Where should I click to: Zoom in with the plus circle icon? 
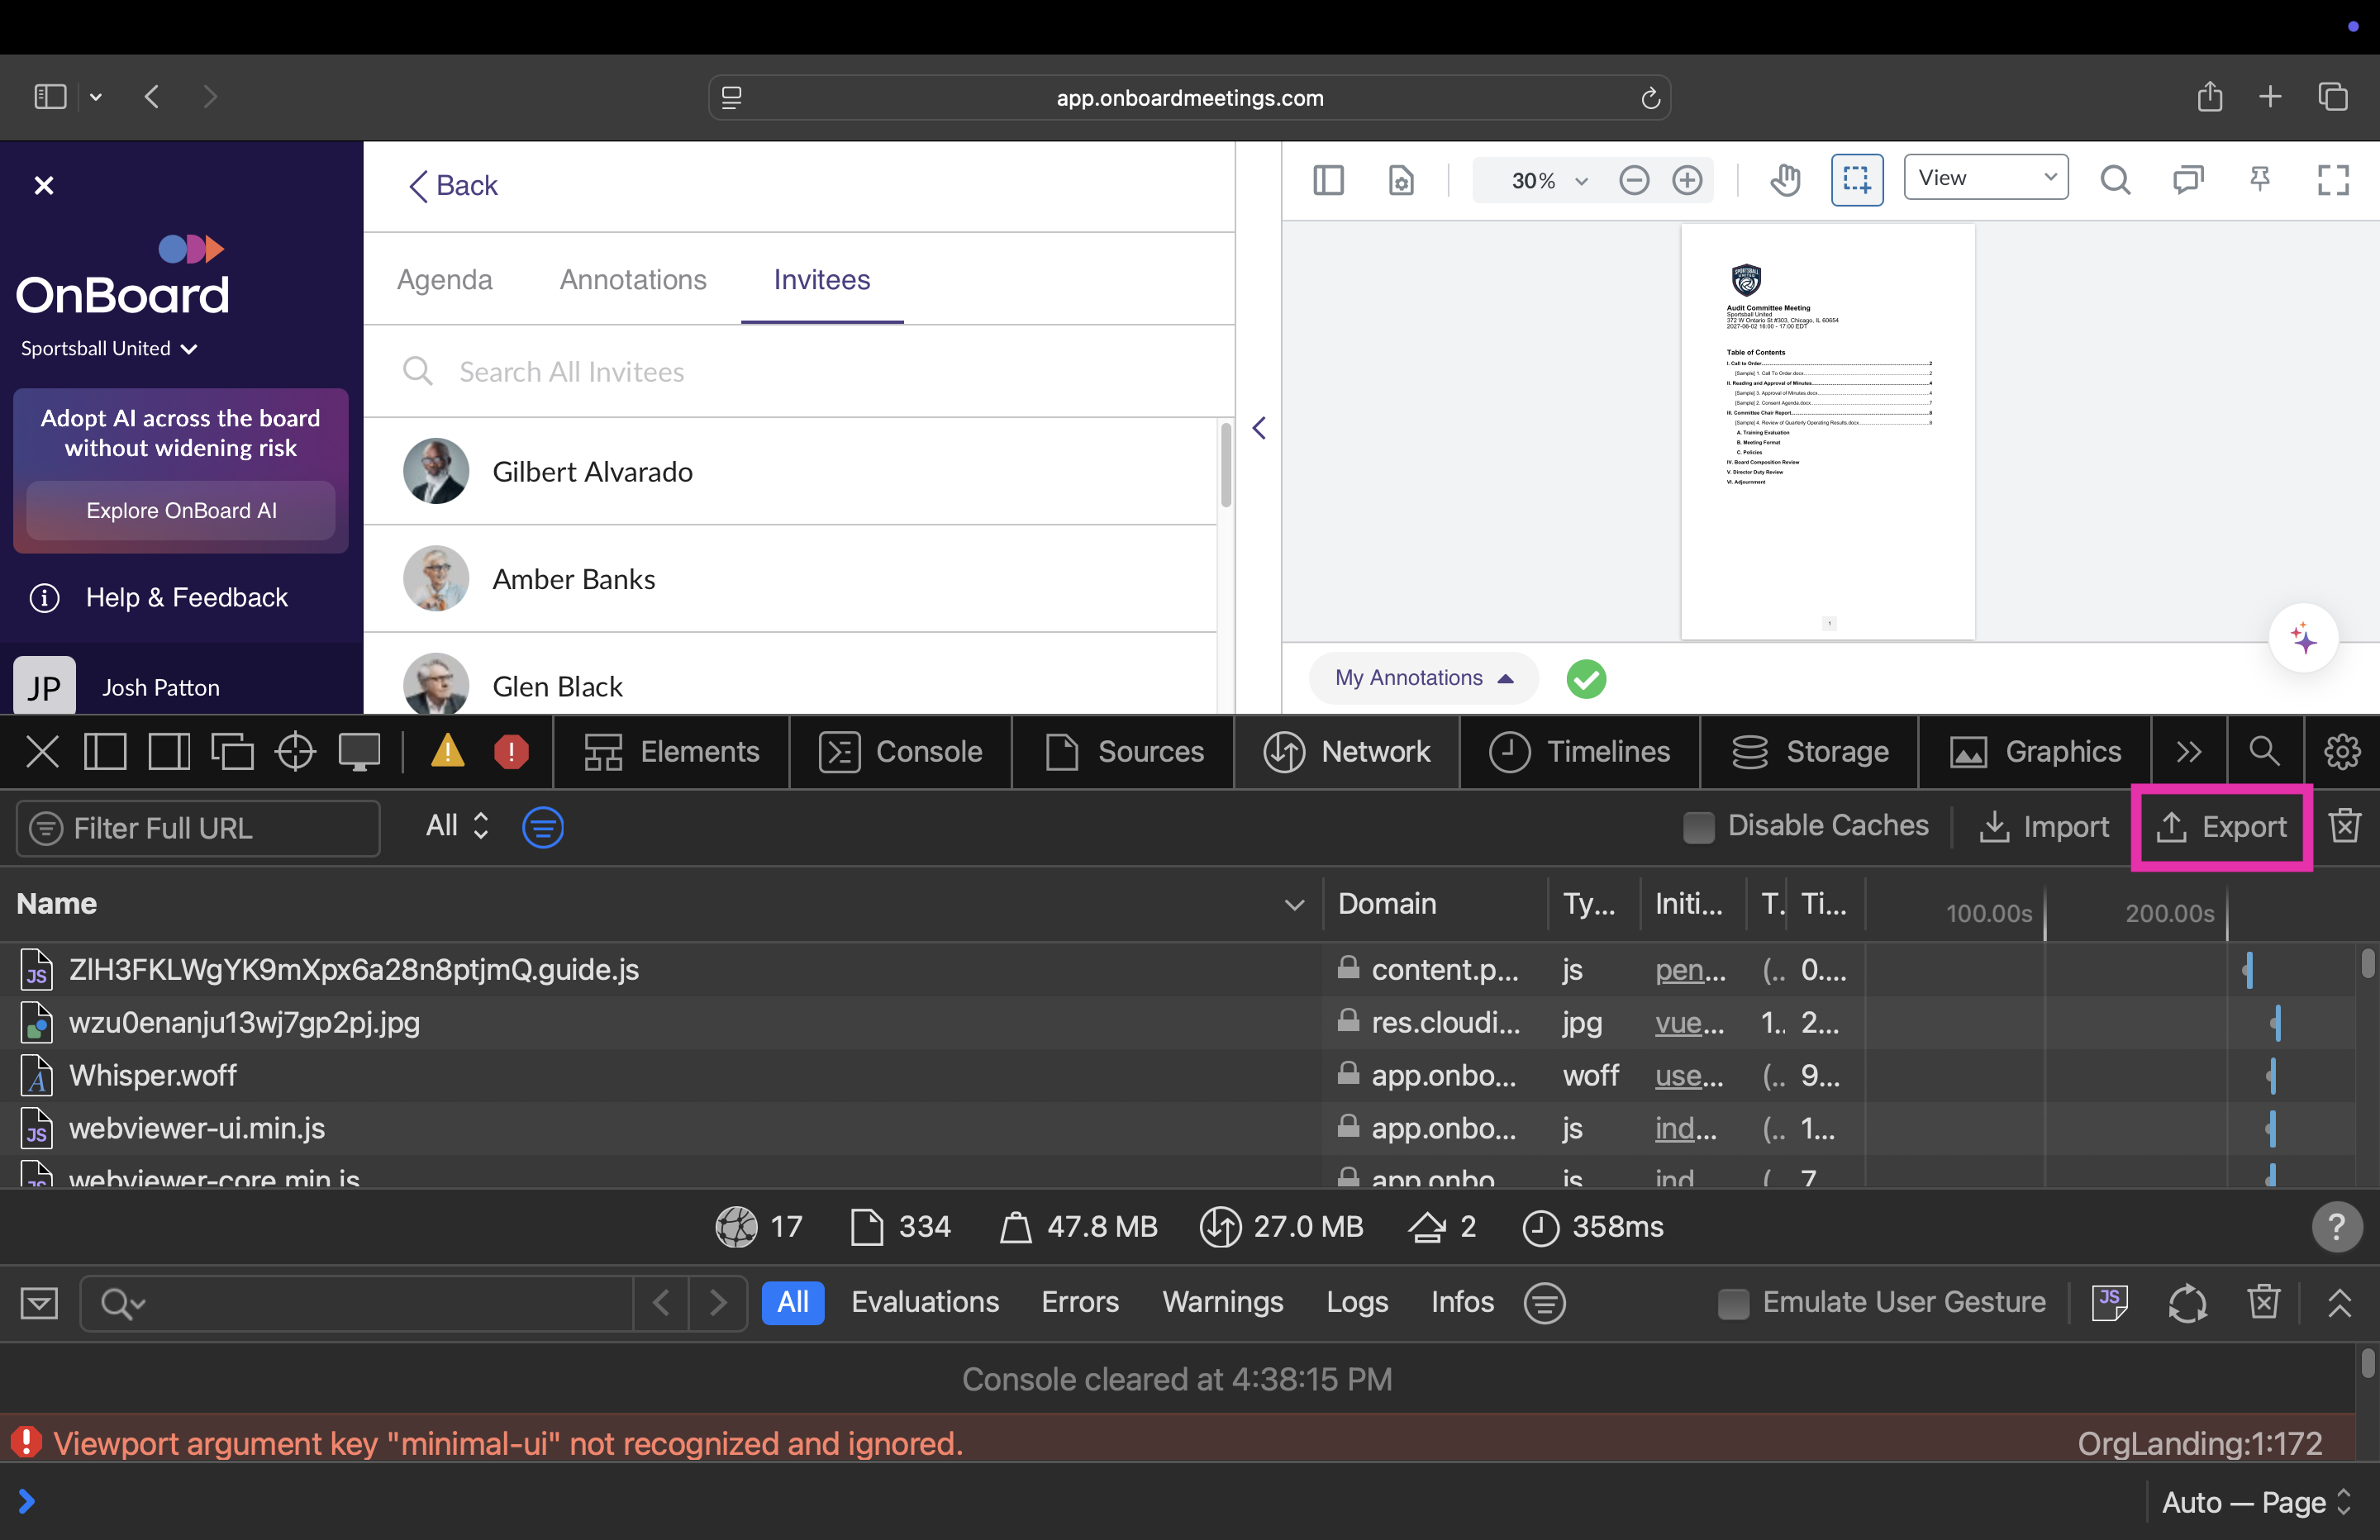(x=1687, y=180)
